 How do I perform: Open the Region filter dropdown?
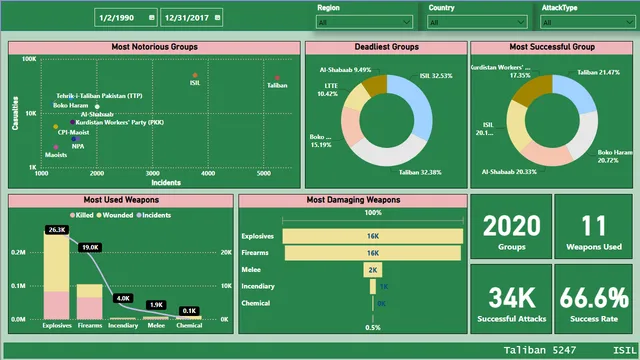click(x=364, y=22)
